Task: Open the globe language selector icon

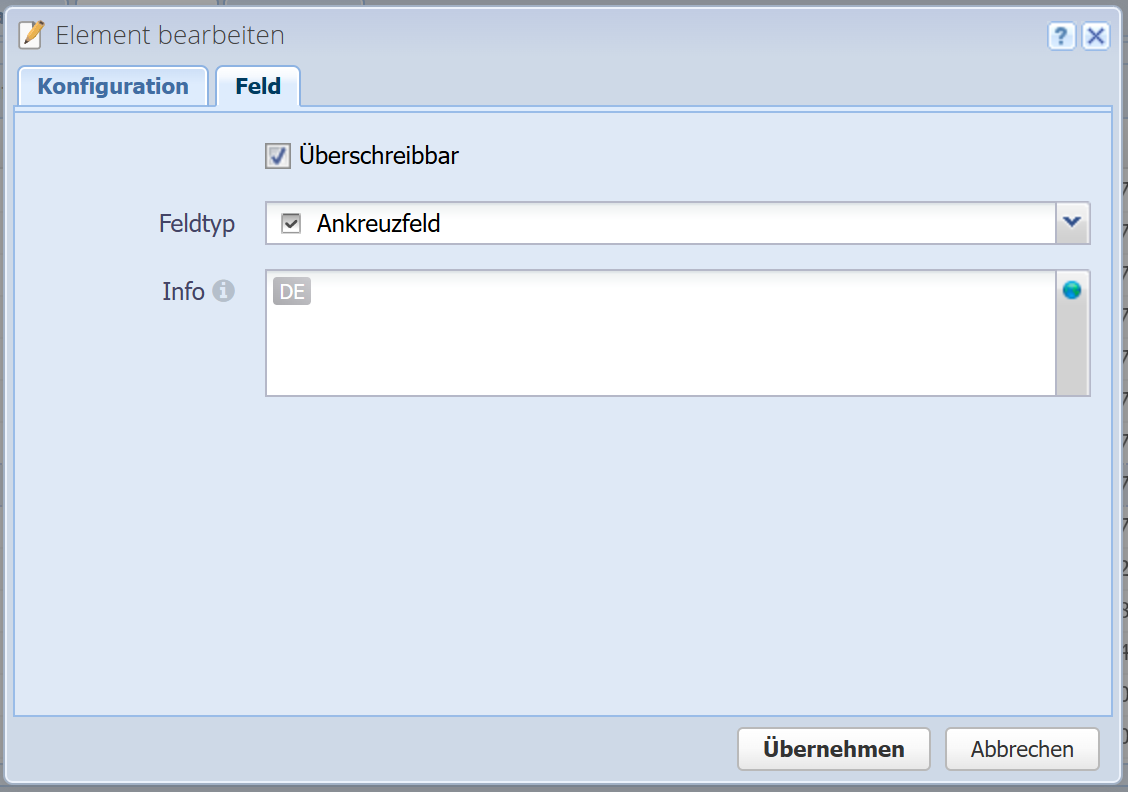Action: (1072, 290)
